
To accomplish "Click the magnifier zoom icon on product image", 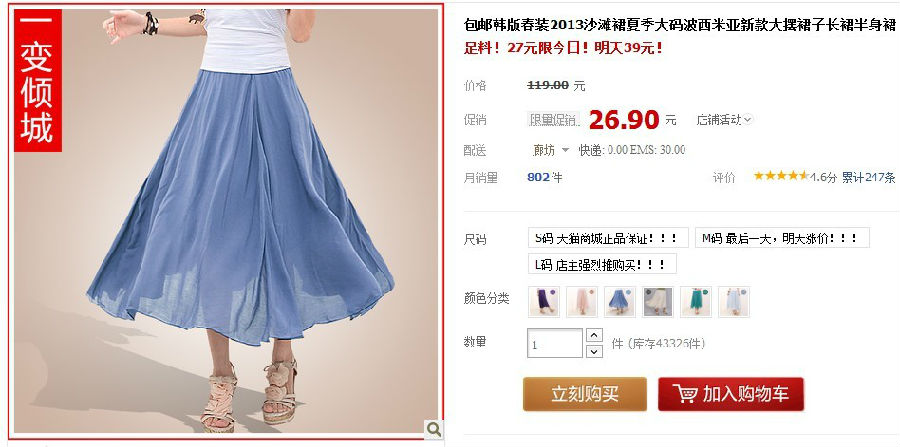I will pos(434,429).
